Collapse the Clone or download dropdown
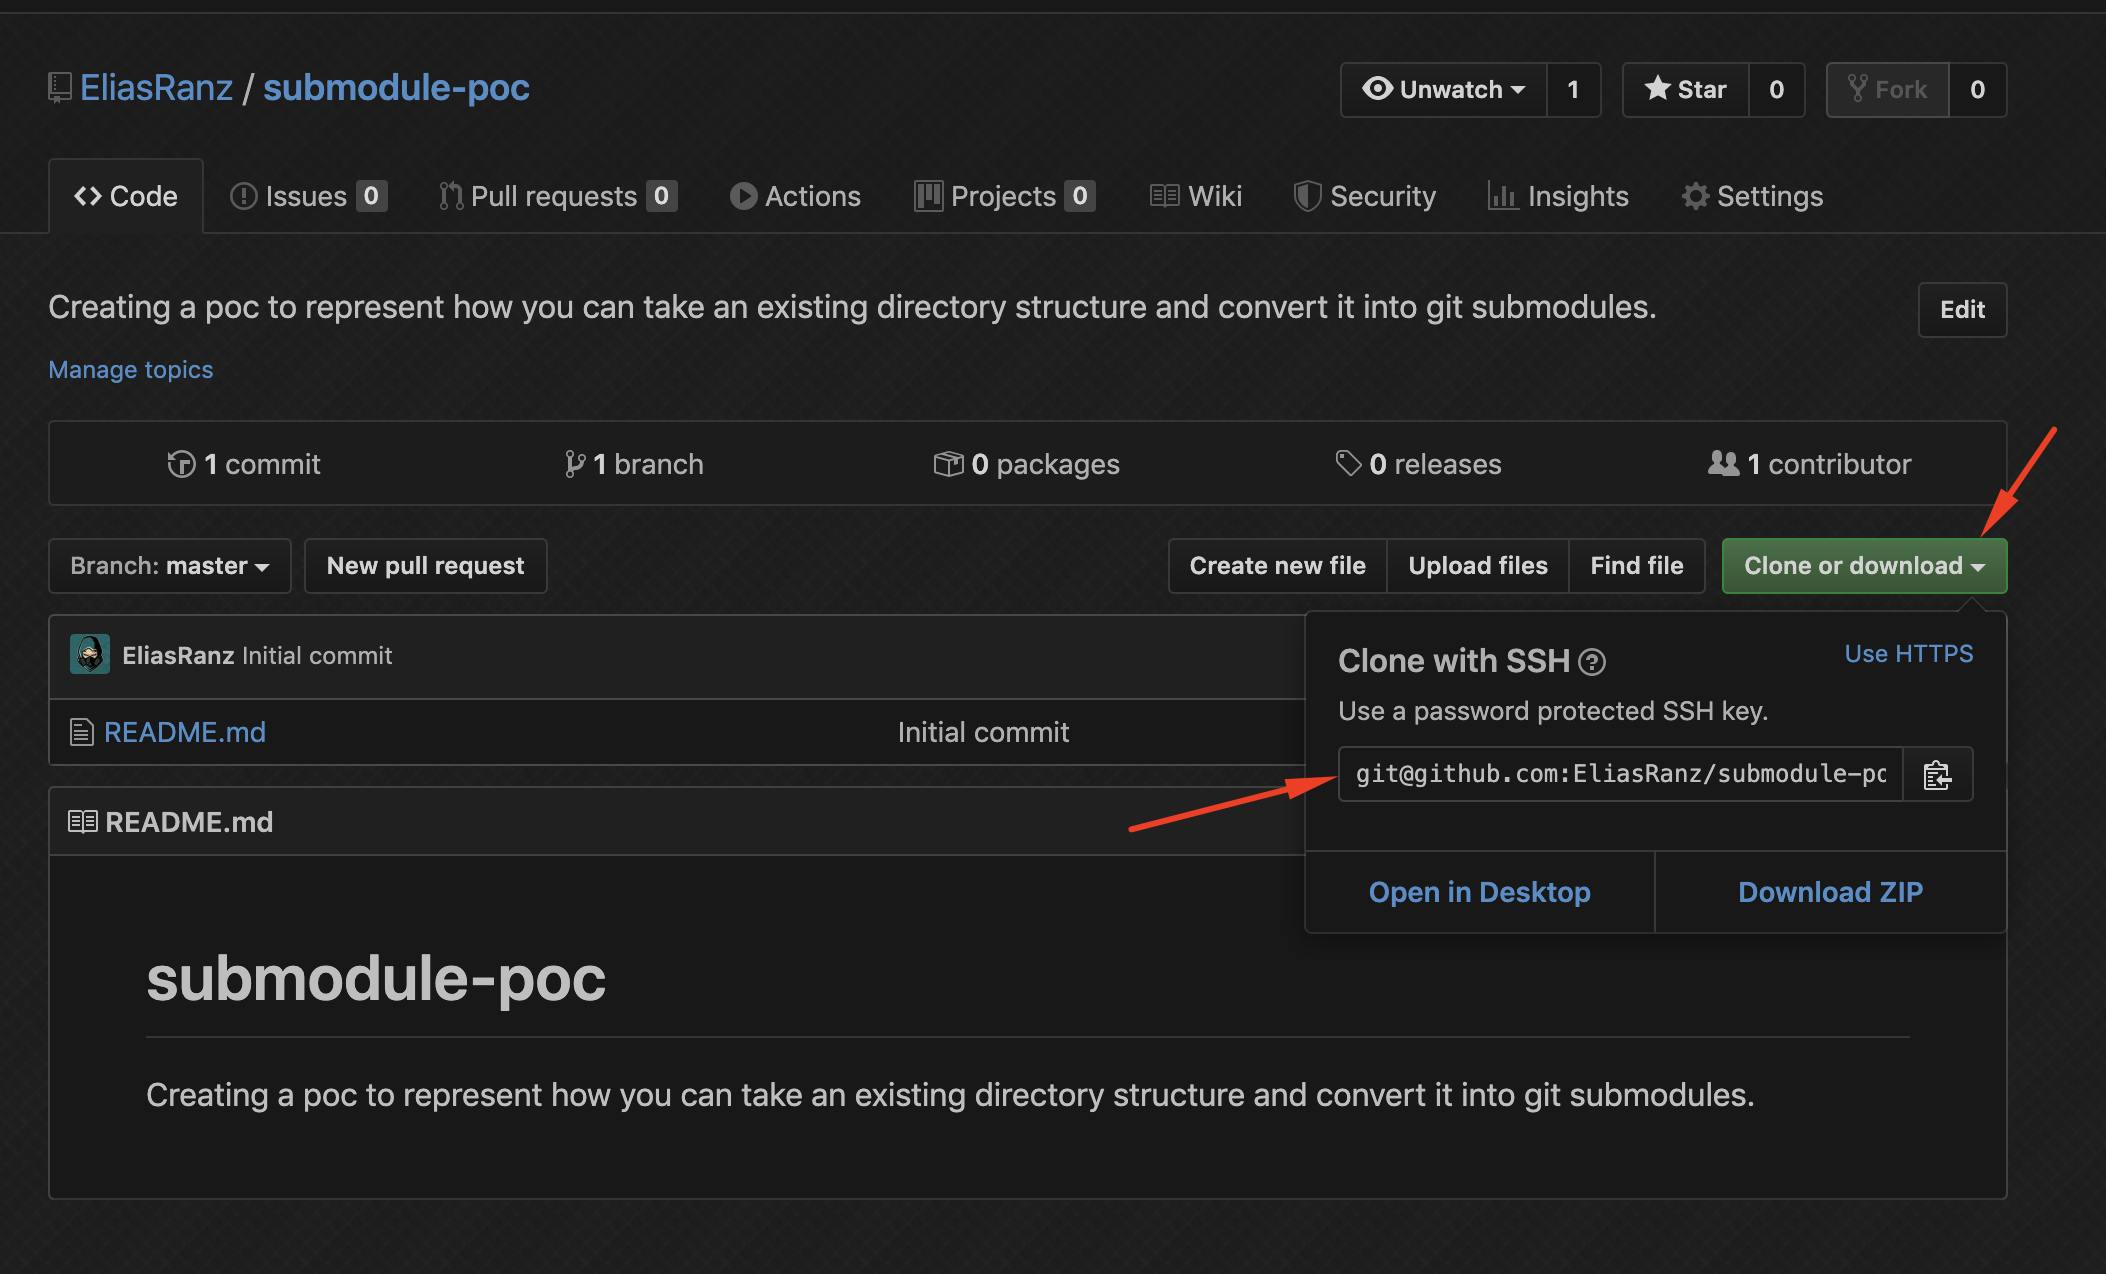 tap(1864, 566)
